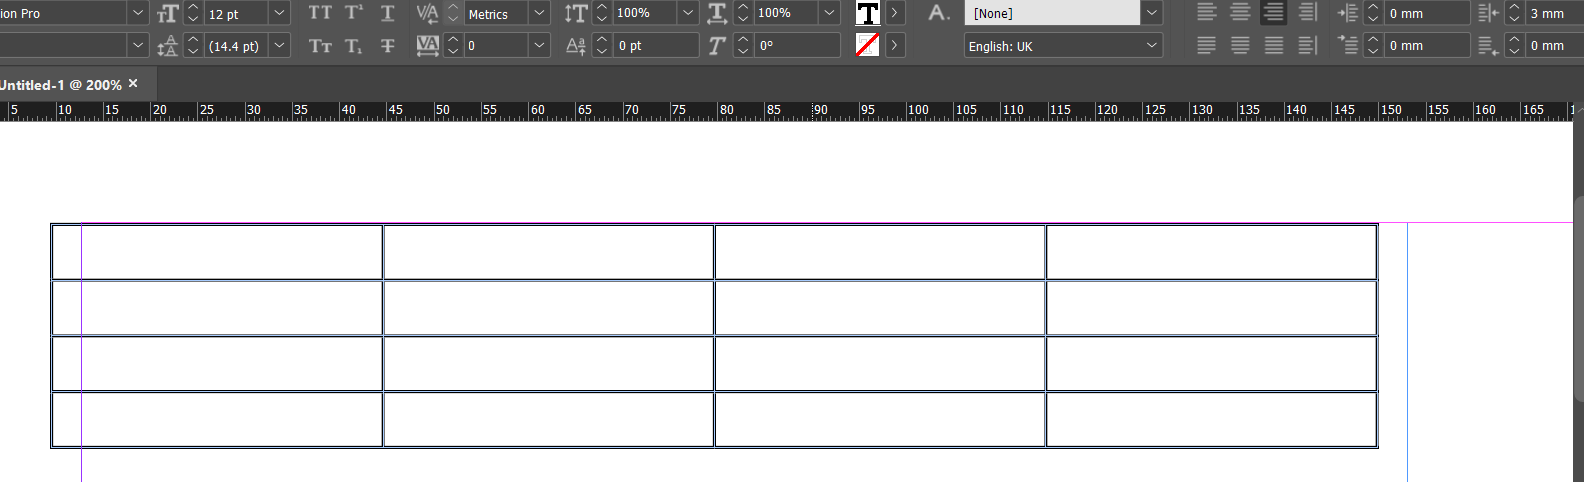Open the leading (14.4 pt) dropdown
The height and width of the screenshot is (482, 1584).
pyautogui.click(x=280, y=46)
